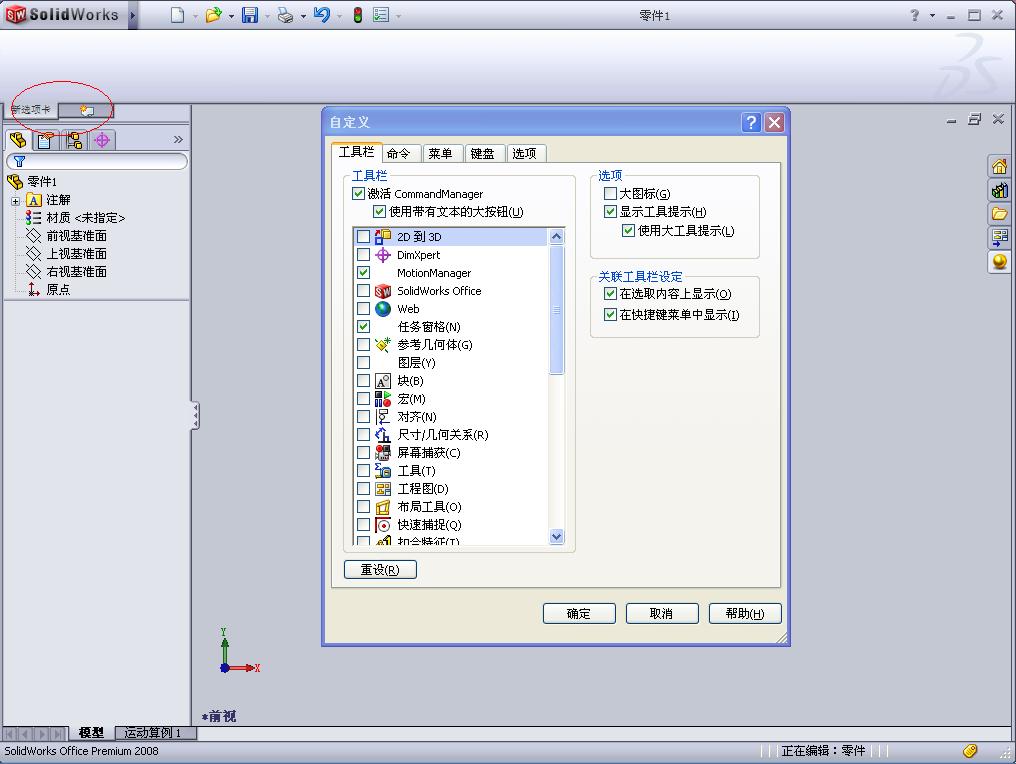The height and width of the screenshot is (764, 1016).
Task: Click the 屏幕捕获 toolbar icon
Action: (x=383, y=452)
